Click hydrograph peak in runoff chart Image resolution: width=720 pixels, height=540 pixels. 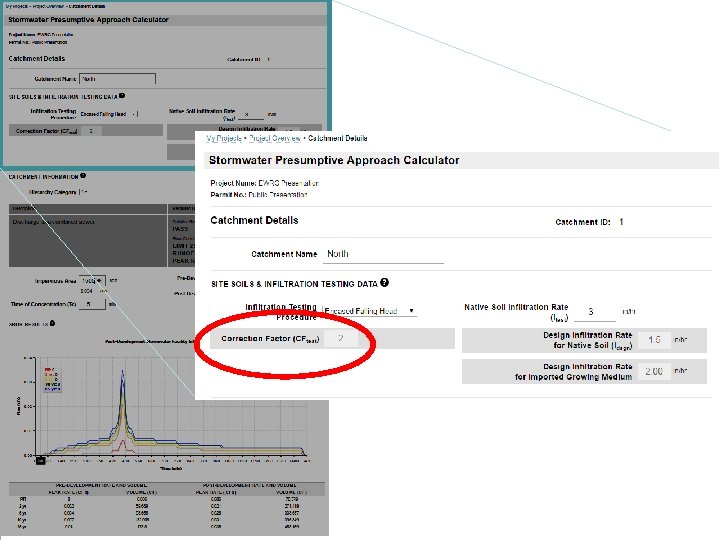123,373
